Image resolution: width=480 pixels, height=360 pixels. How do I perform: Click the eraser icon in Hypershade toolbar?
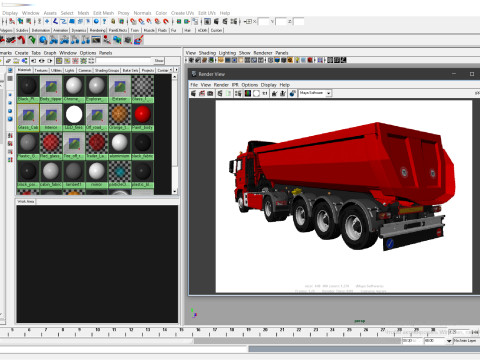tap(8, 61)
